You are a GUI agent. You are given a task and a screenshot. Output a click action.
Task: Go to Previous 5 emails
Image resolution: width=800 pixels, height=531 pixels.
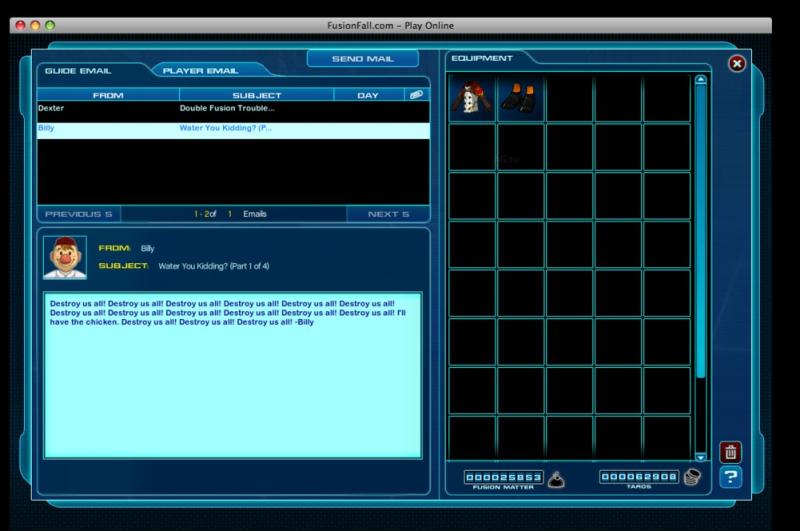[79, 214]
